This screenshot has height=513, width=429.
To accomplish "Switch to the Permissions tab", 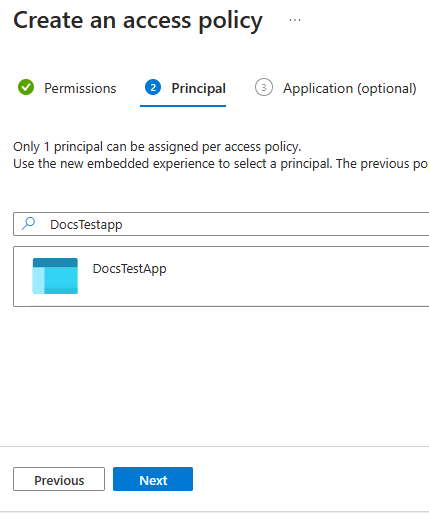I will coord(67,88).
